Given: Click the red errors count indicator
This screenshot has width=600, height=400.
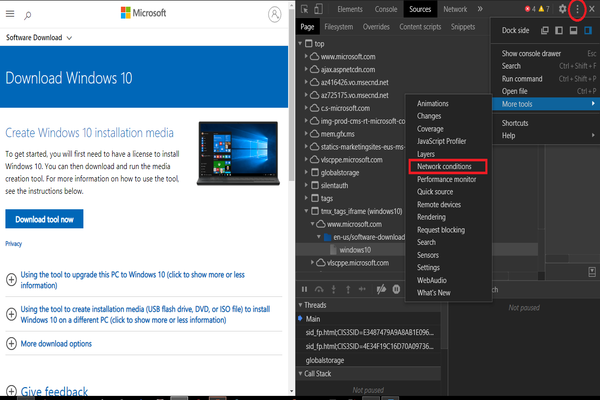Looking at the screenshot, I should click(x=530, y=9).
